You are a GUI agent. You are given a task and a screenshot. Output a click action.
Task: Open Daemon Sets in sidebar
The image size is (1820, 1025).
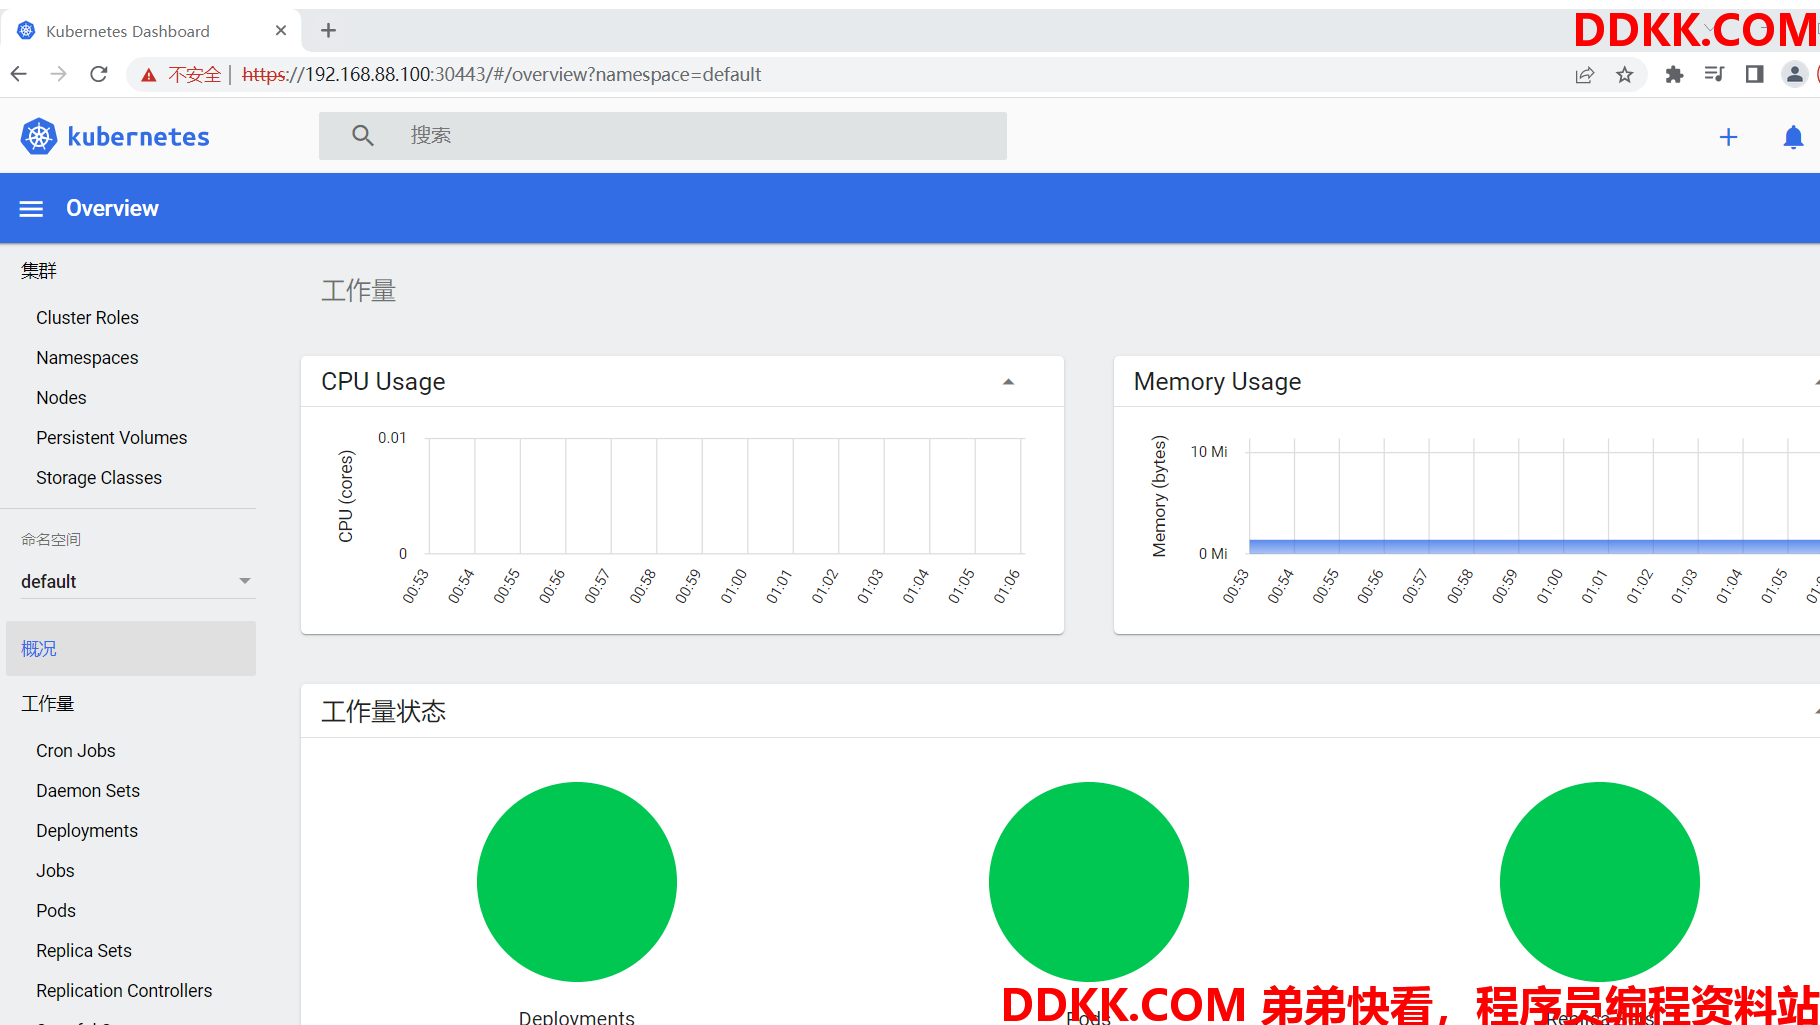click(88, 791)
